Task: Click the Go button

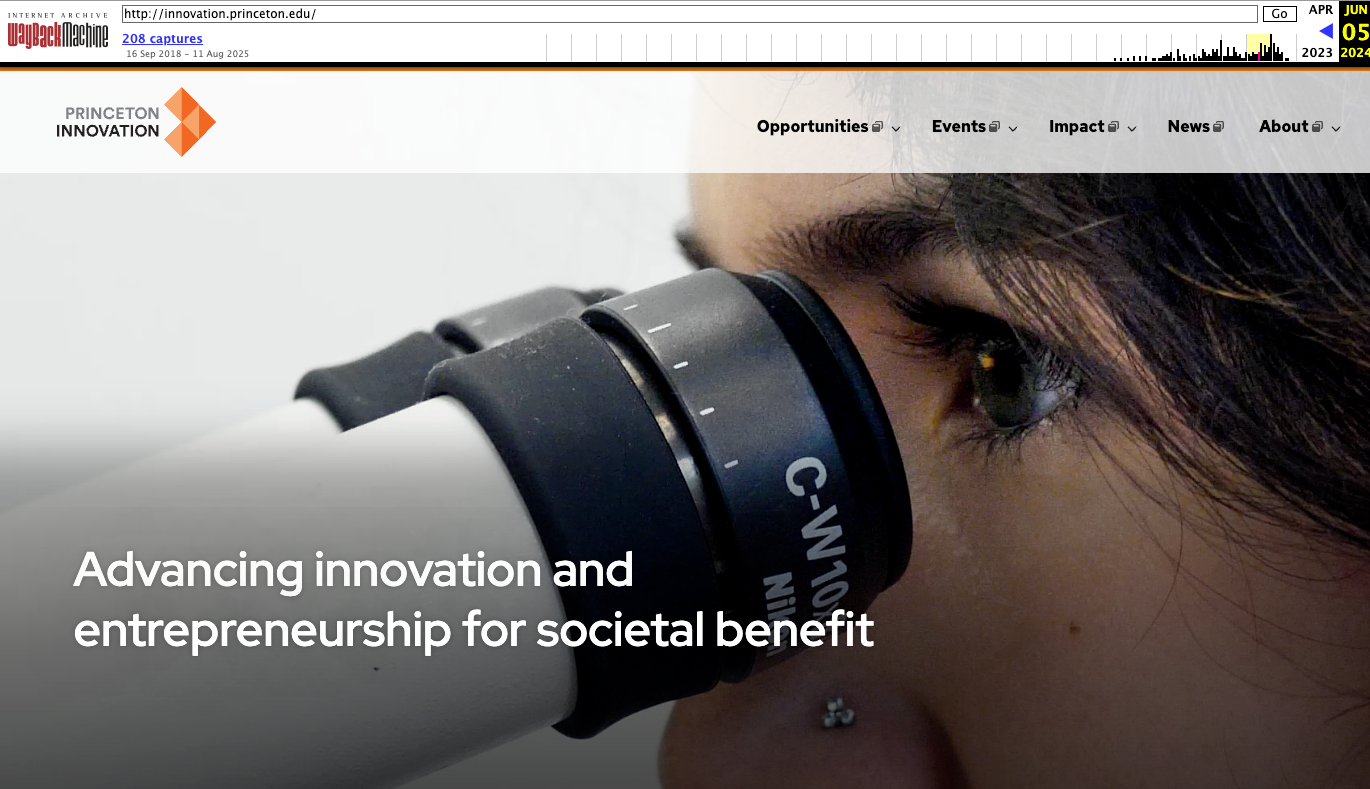Action: point(1279,14)
